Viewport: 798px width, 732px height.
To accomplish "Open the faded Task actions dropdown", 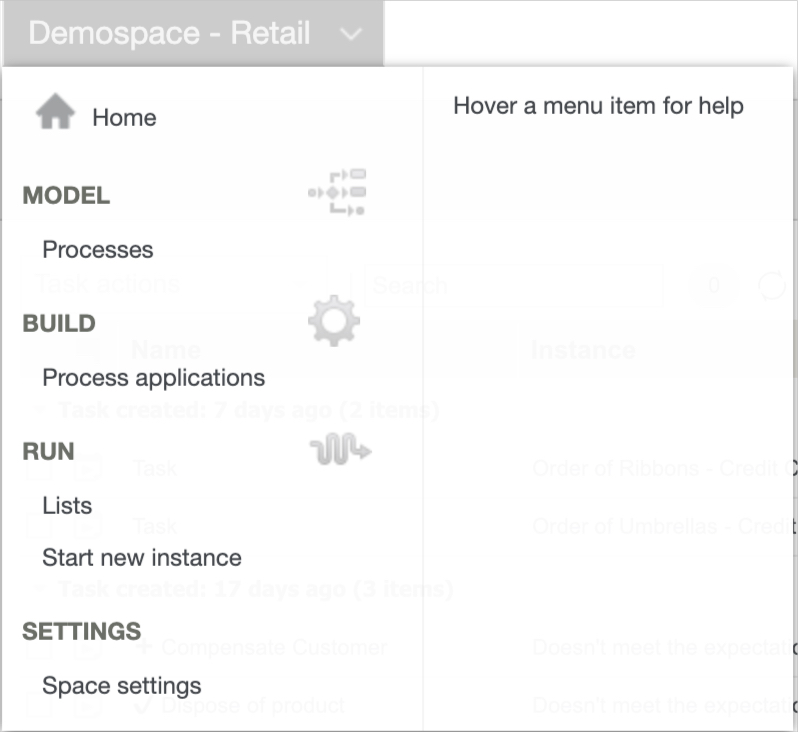I will click(190, 285).
